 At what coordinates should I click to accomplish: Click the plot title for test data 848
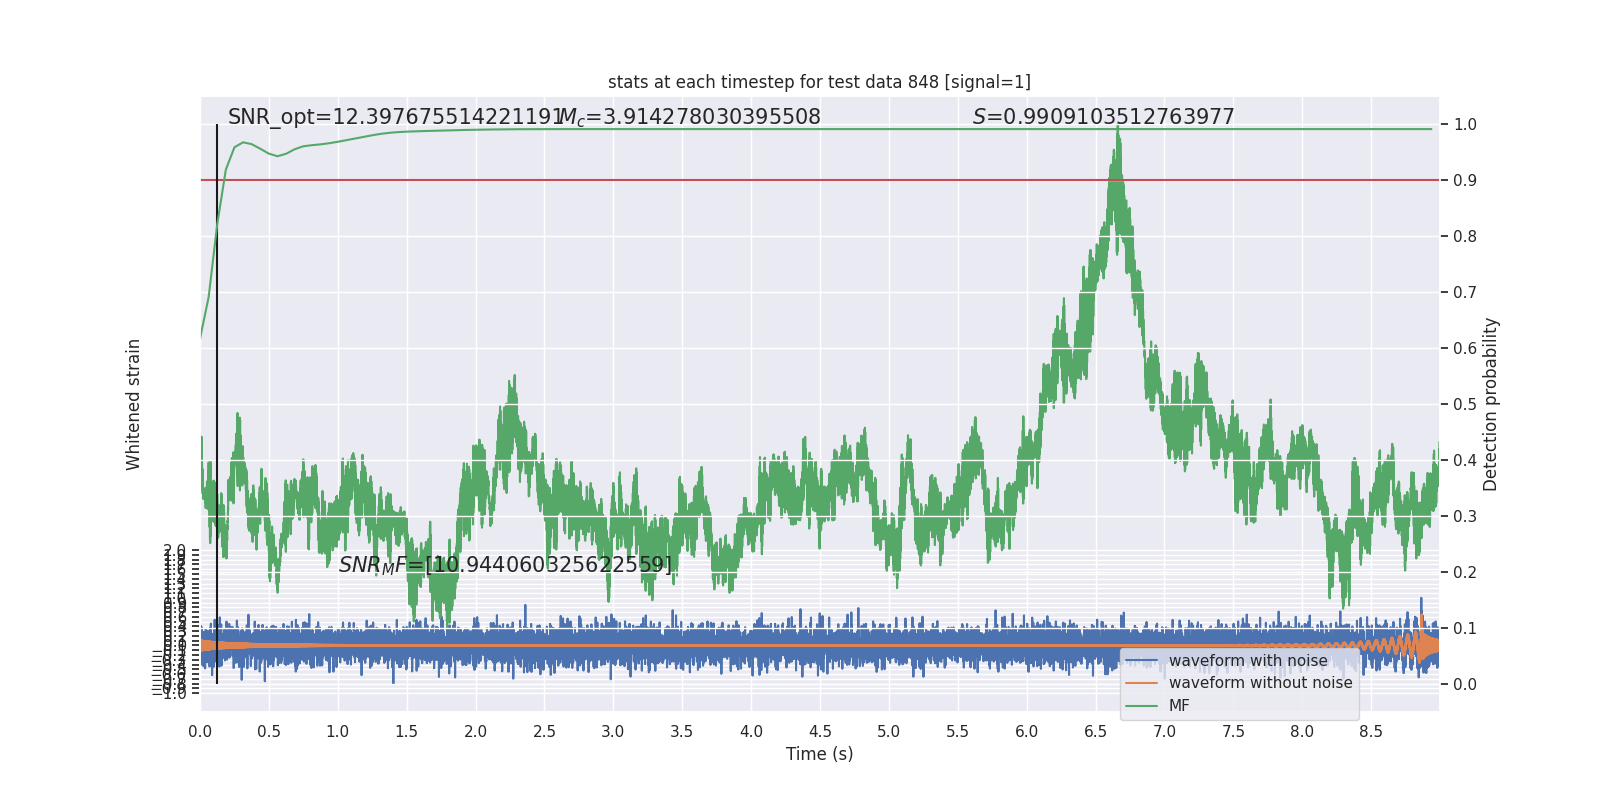(x=819, y=82)
